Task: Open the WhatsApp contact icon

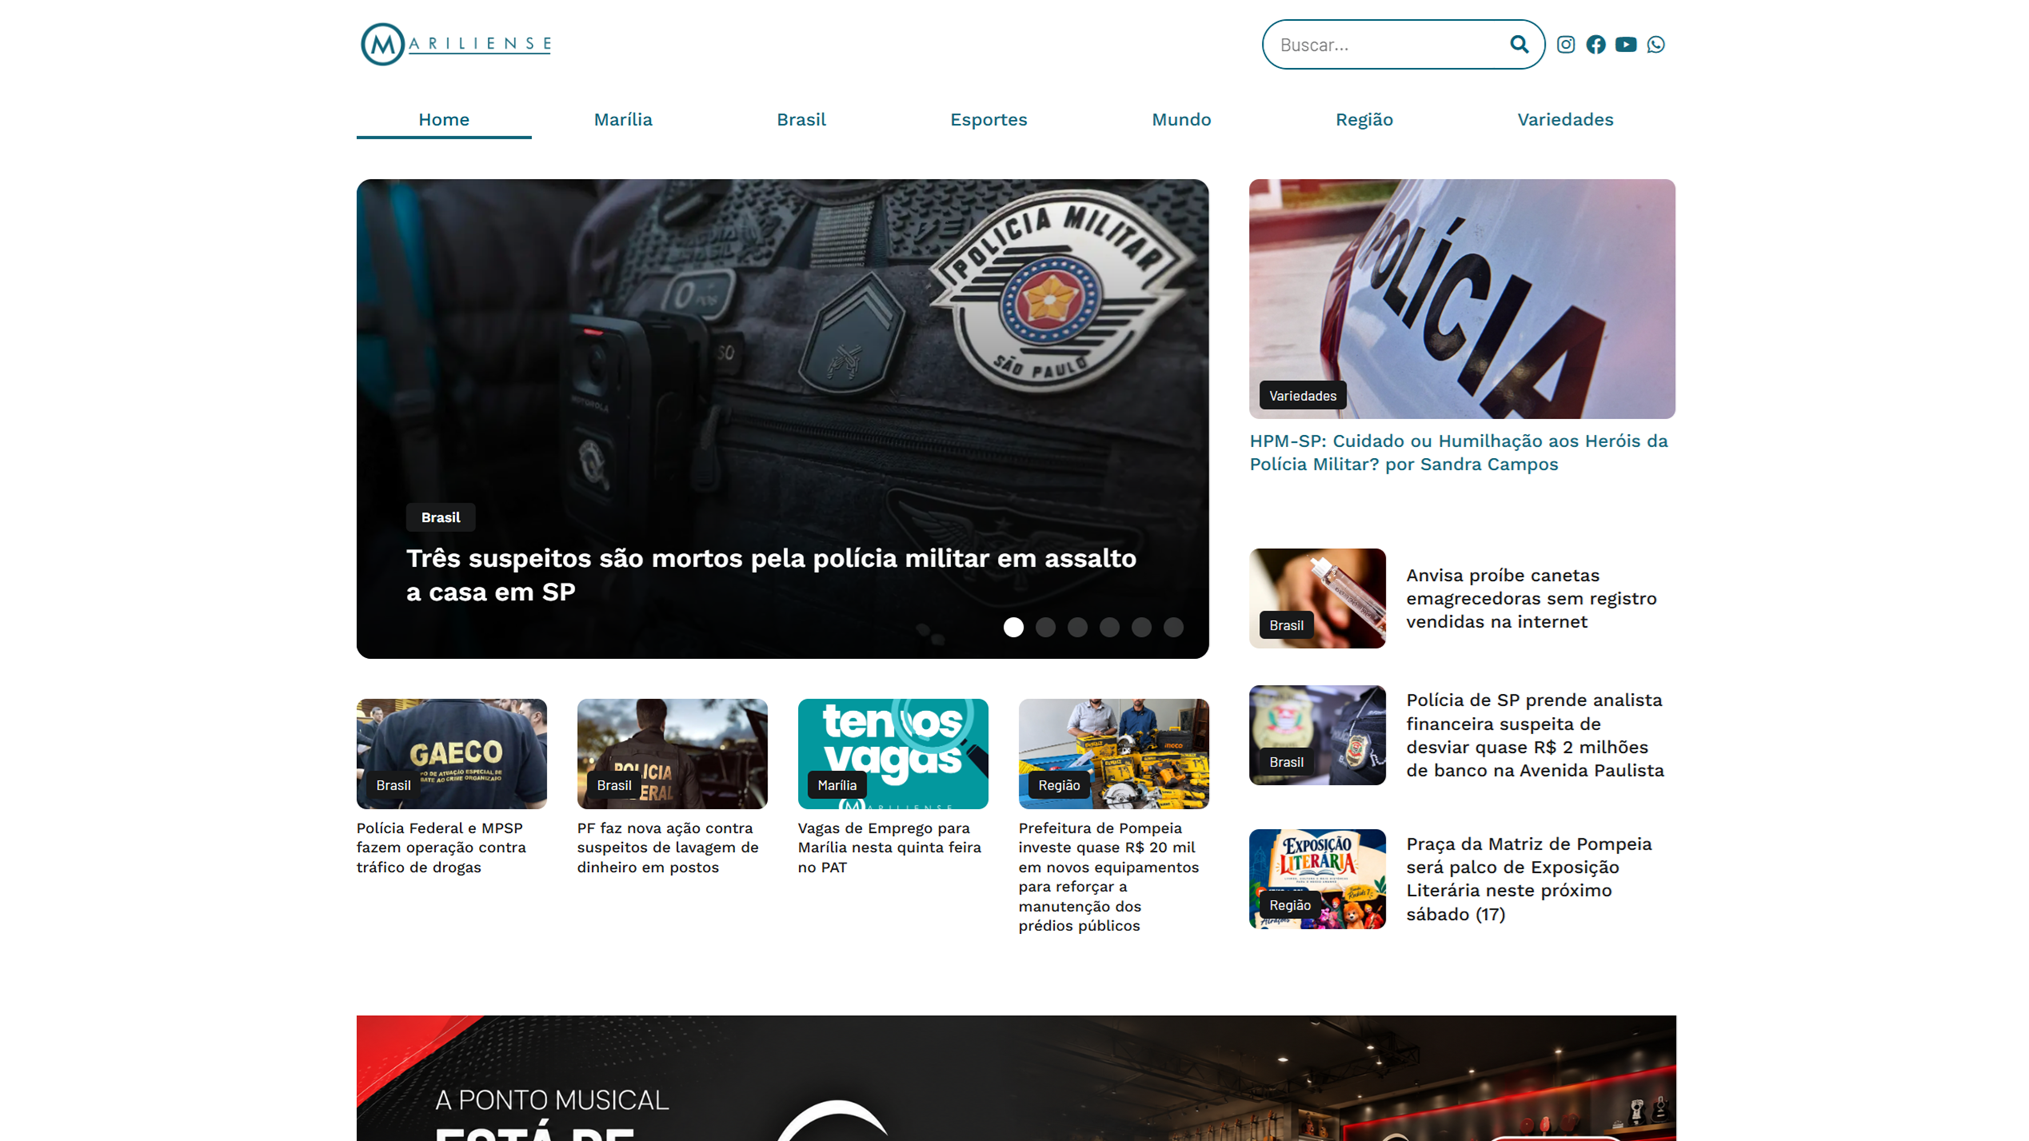Action: [x=1655, y=44]
